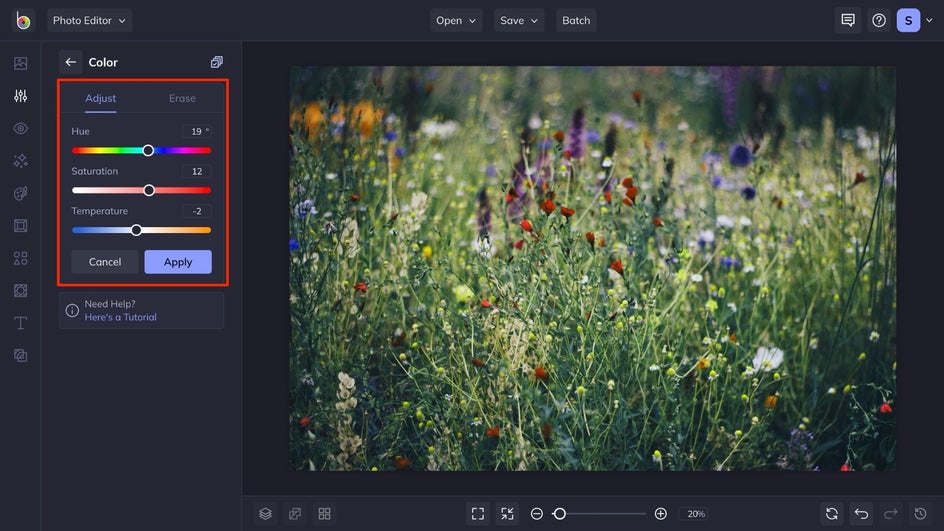The height and width of the screenshot is (531, 944).
Task: Open the Text tool in sidebar
Action: pos(20,323)
